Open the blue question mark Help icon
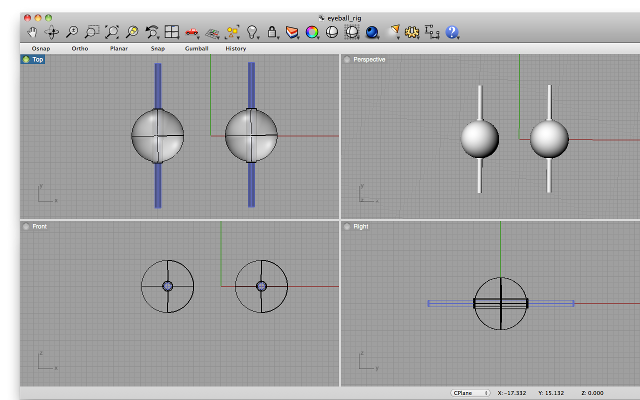 coord(452,32)
